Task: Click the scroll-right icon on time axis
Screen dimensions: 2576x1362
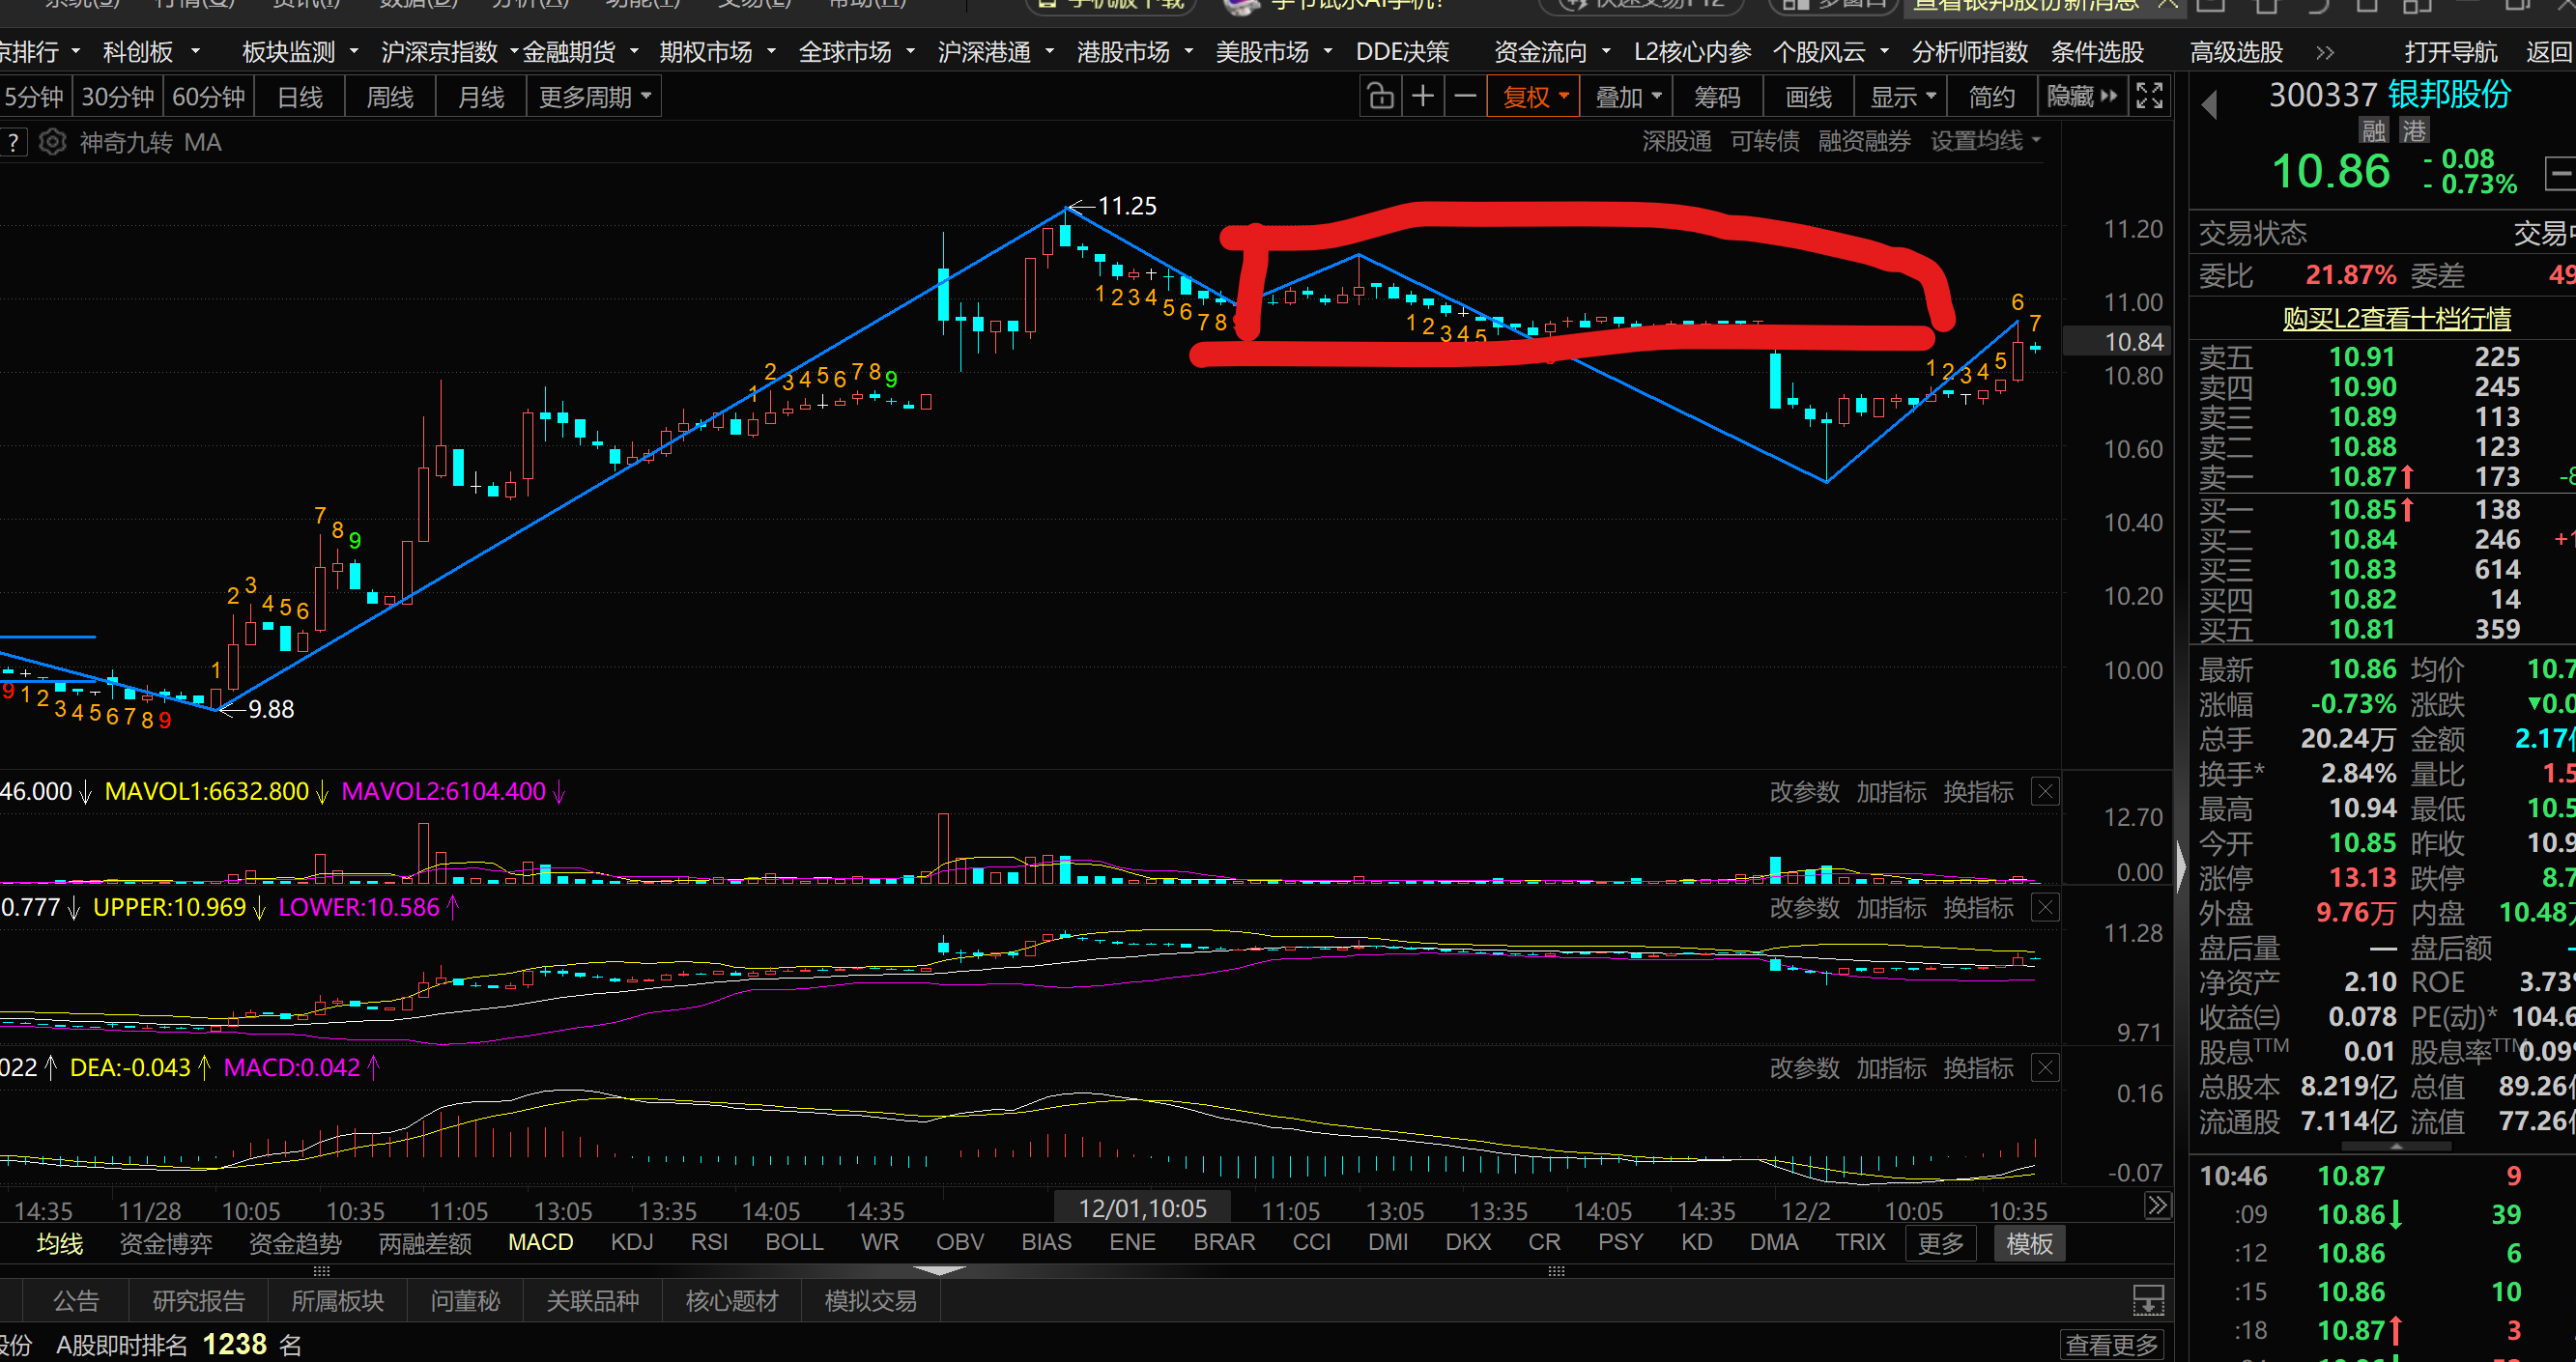Action: [2157, 1206]
